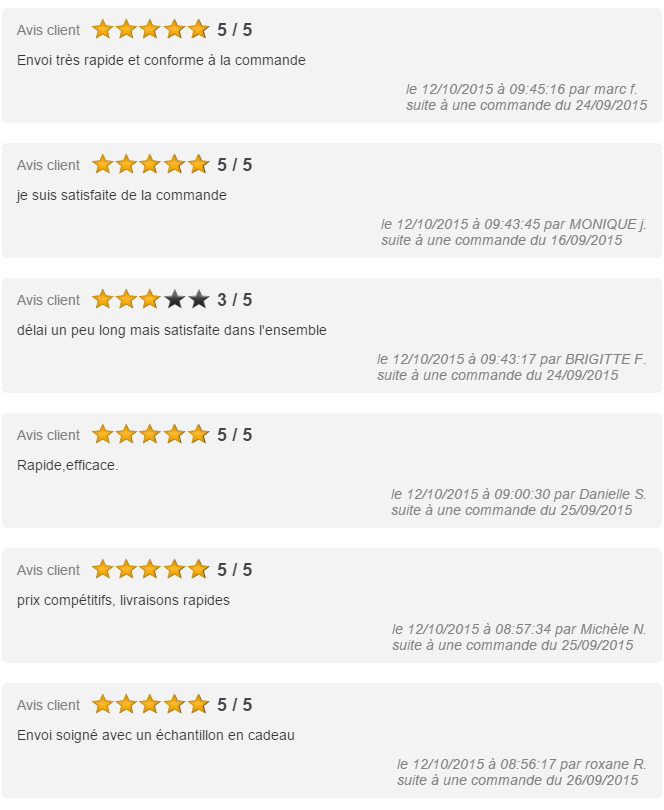The height and width of the screenshot is (810, 664).
Task: Click the first gold star in marc f.'s review
Action: (102, 29)
